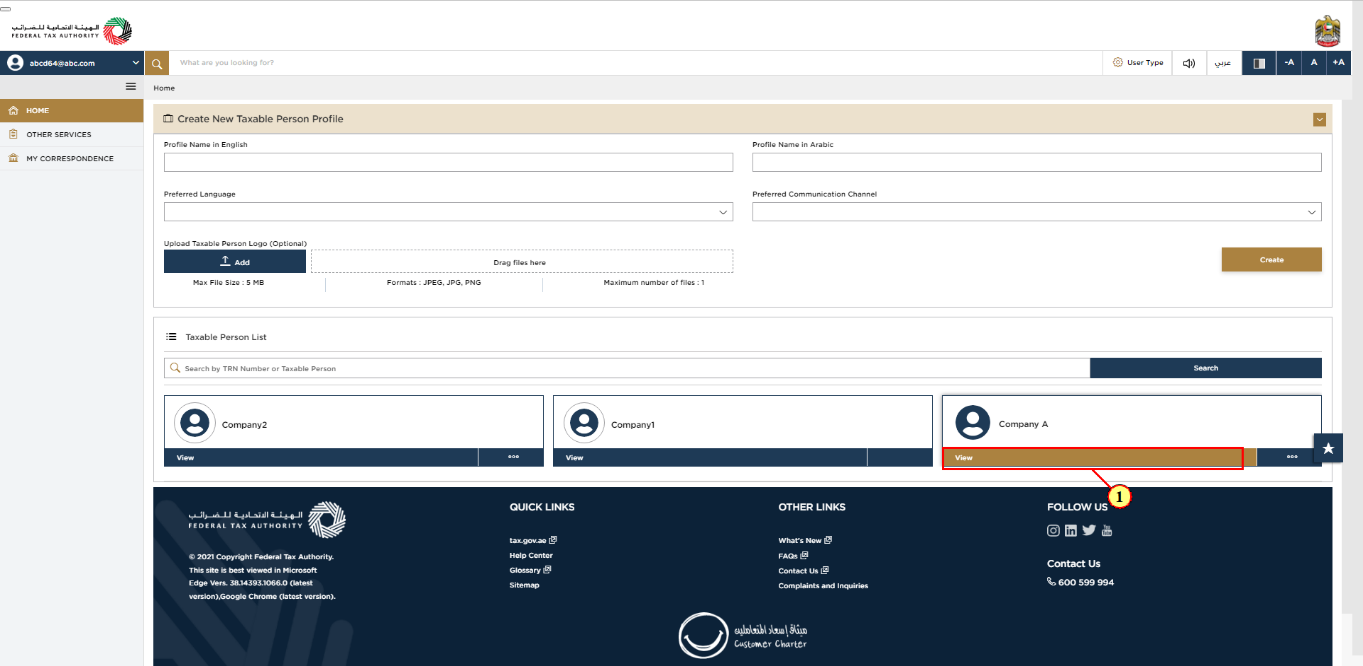This screenshot has width=1363, height=666.
Task: Open the Glossary link
Action: click(530, 570)
